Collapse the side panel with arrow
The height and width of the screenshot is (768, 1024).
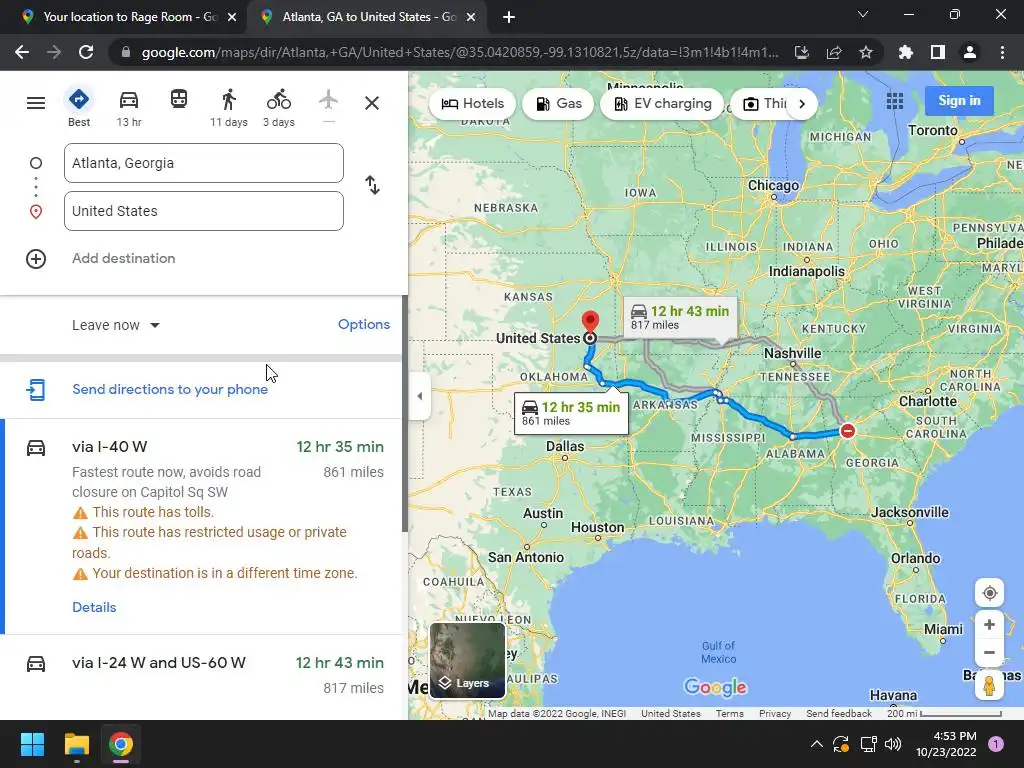pyautogui.click(x=419, y=396)
